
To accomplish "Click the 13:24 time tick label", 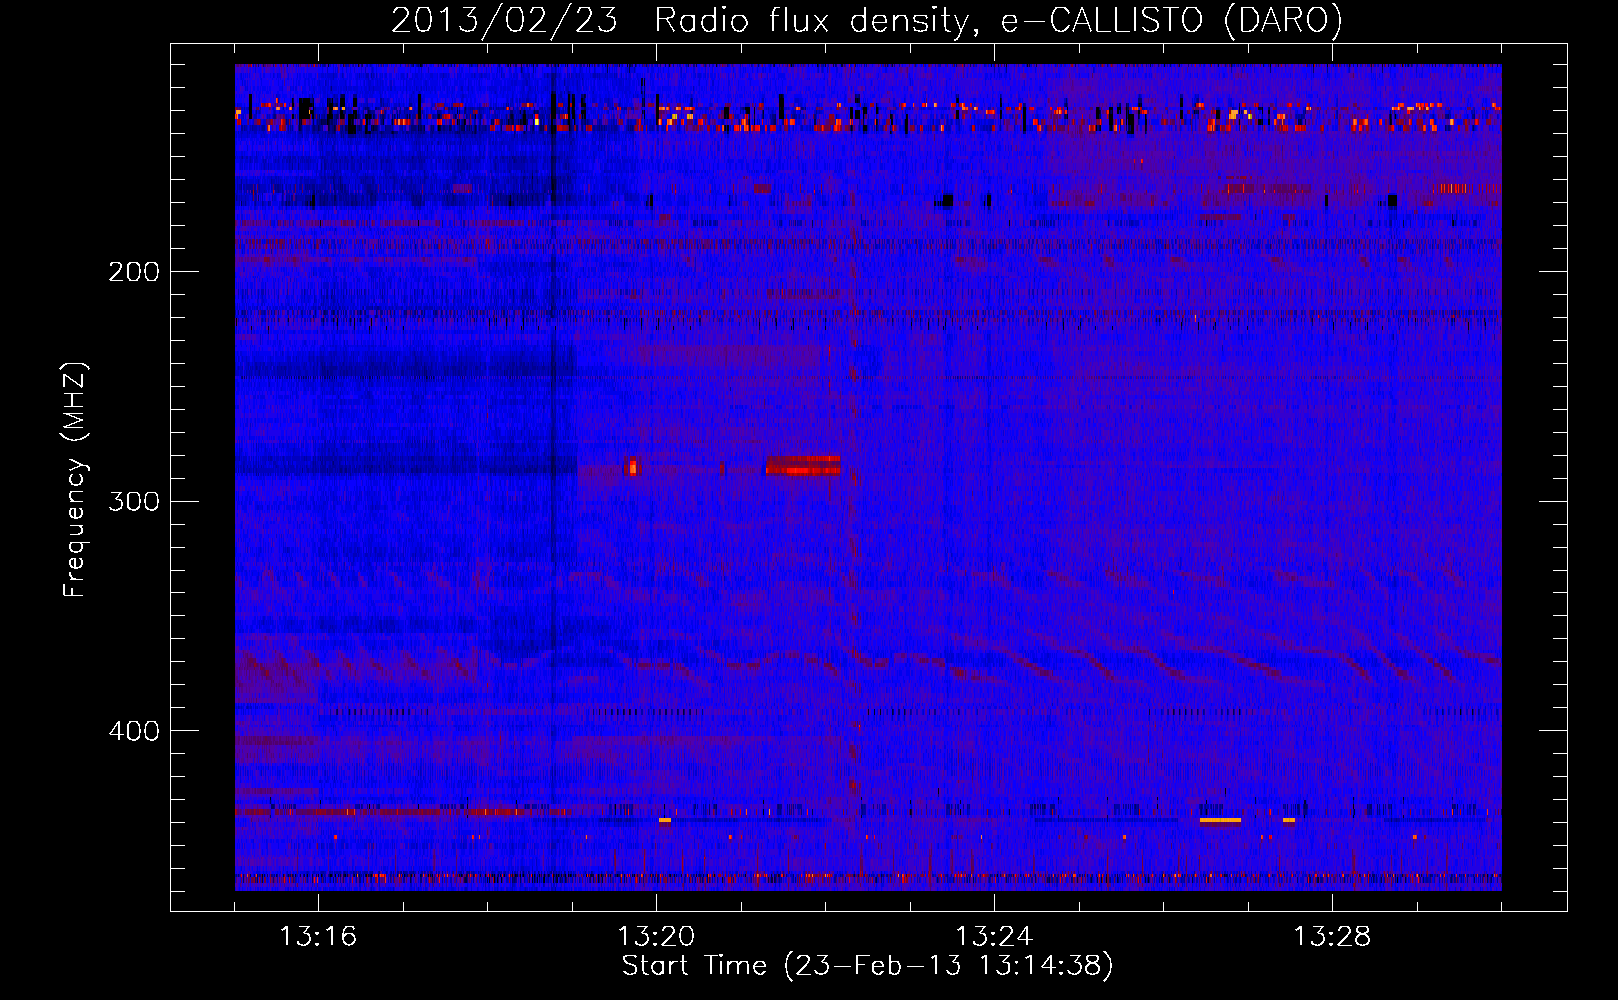I will click(x=994, y=937).
